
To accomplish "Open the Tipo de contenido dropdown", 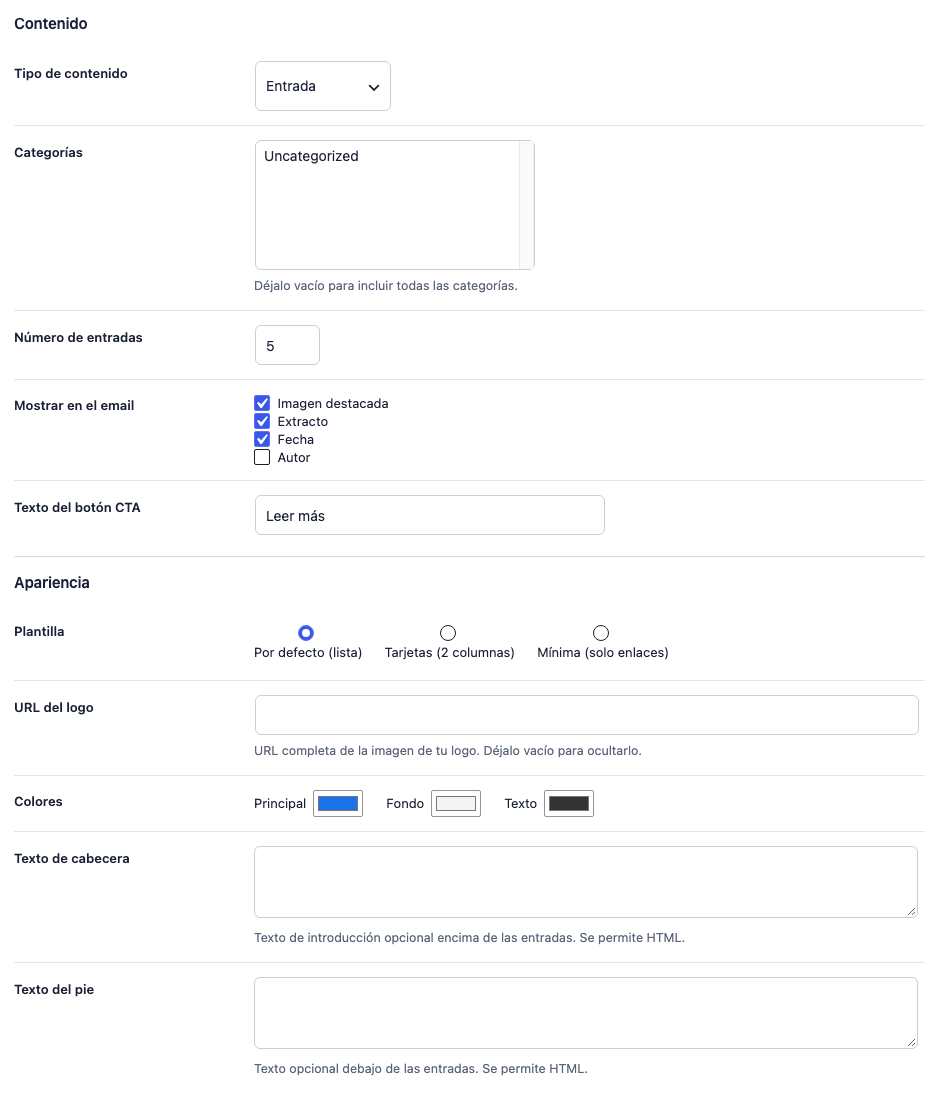I will (323, 86).
